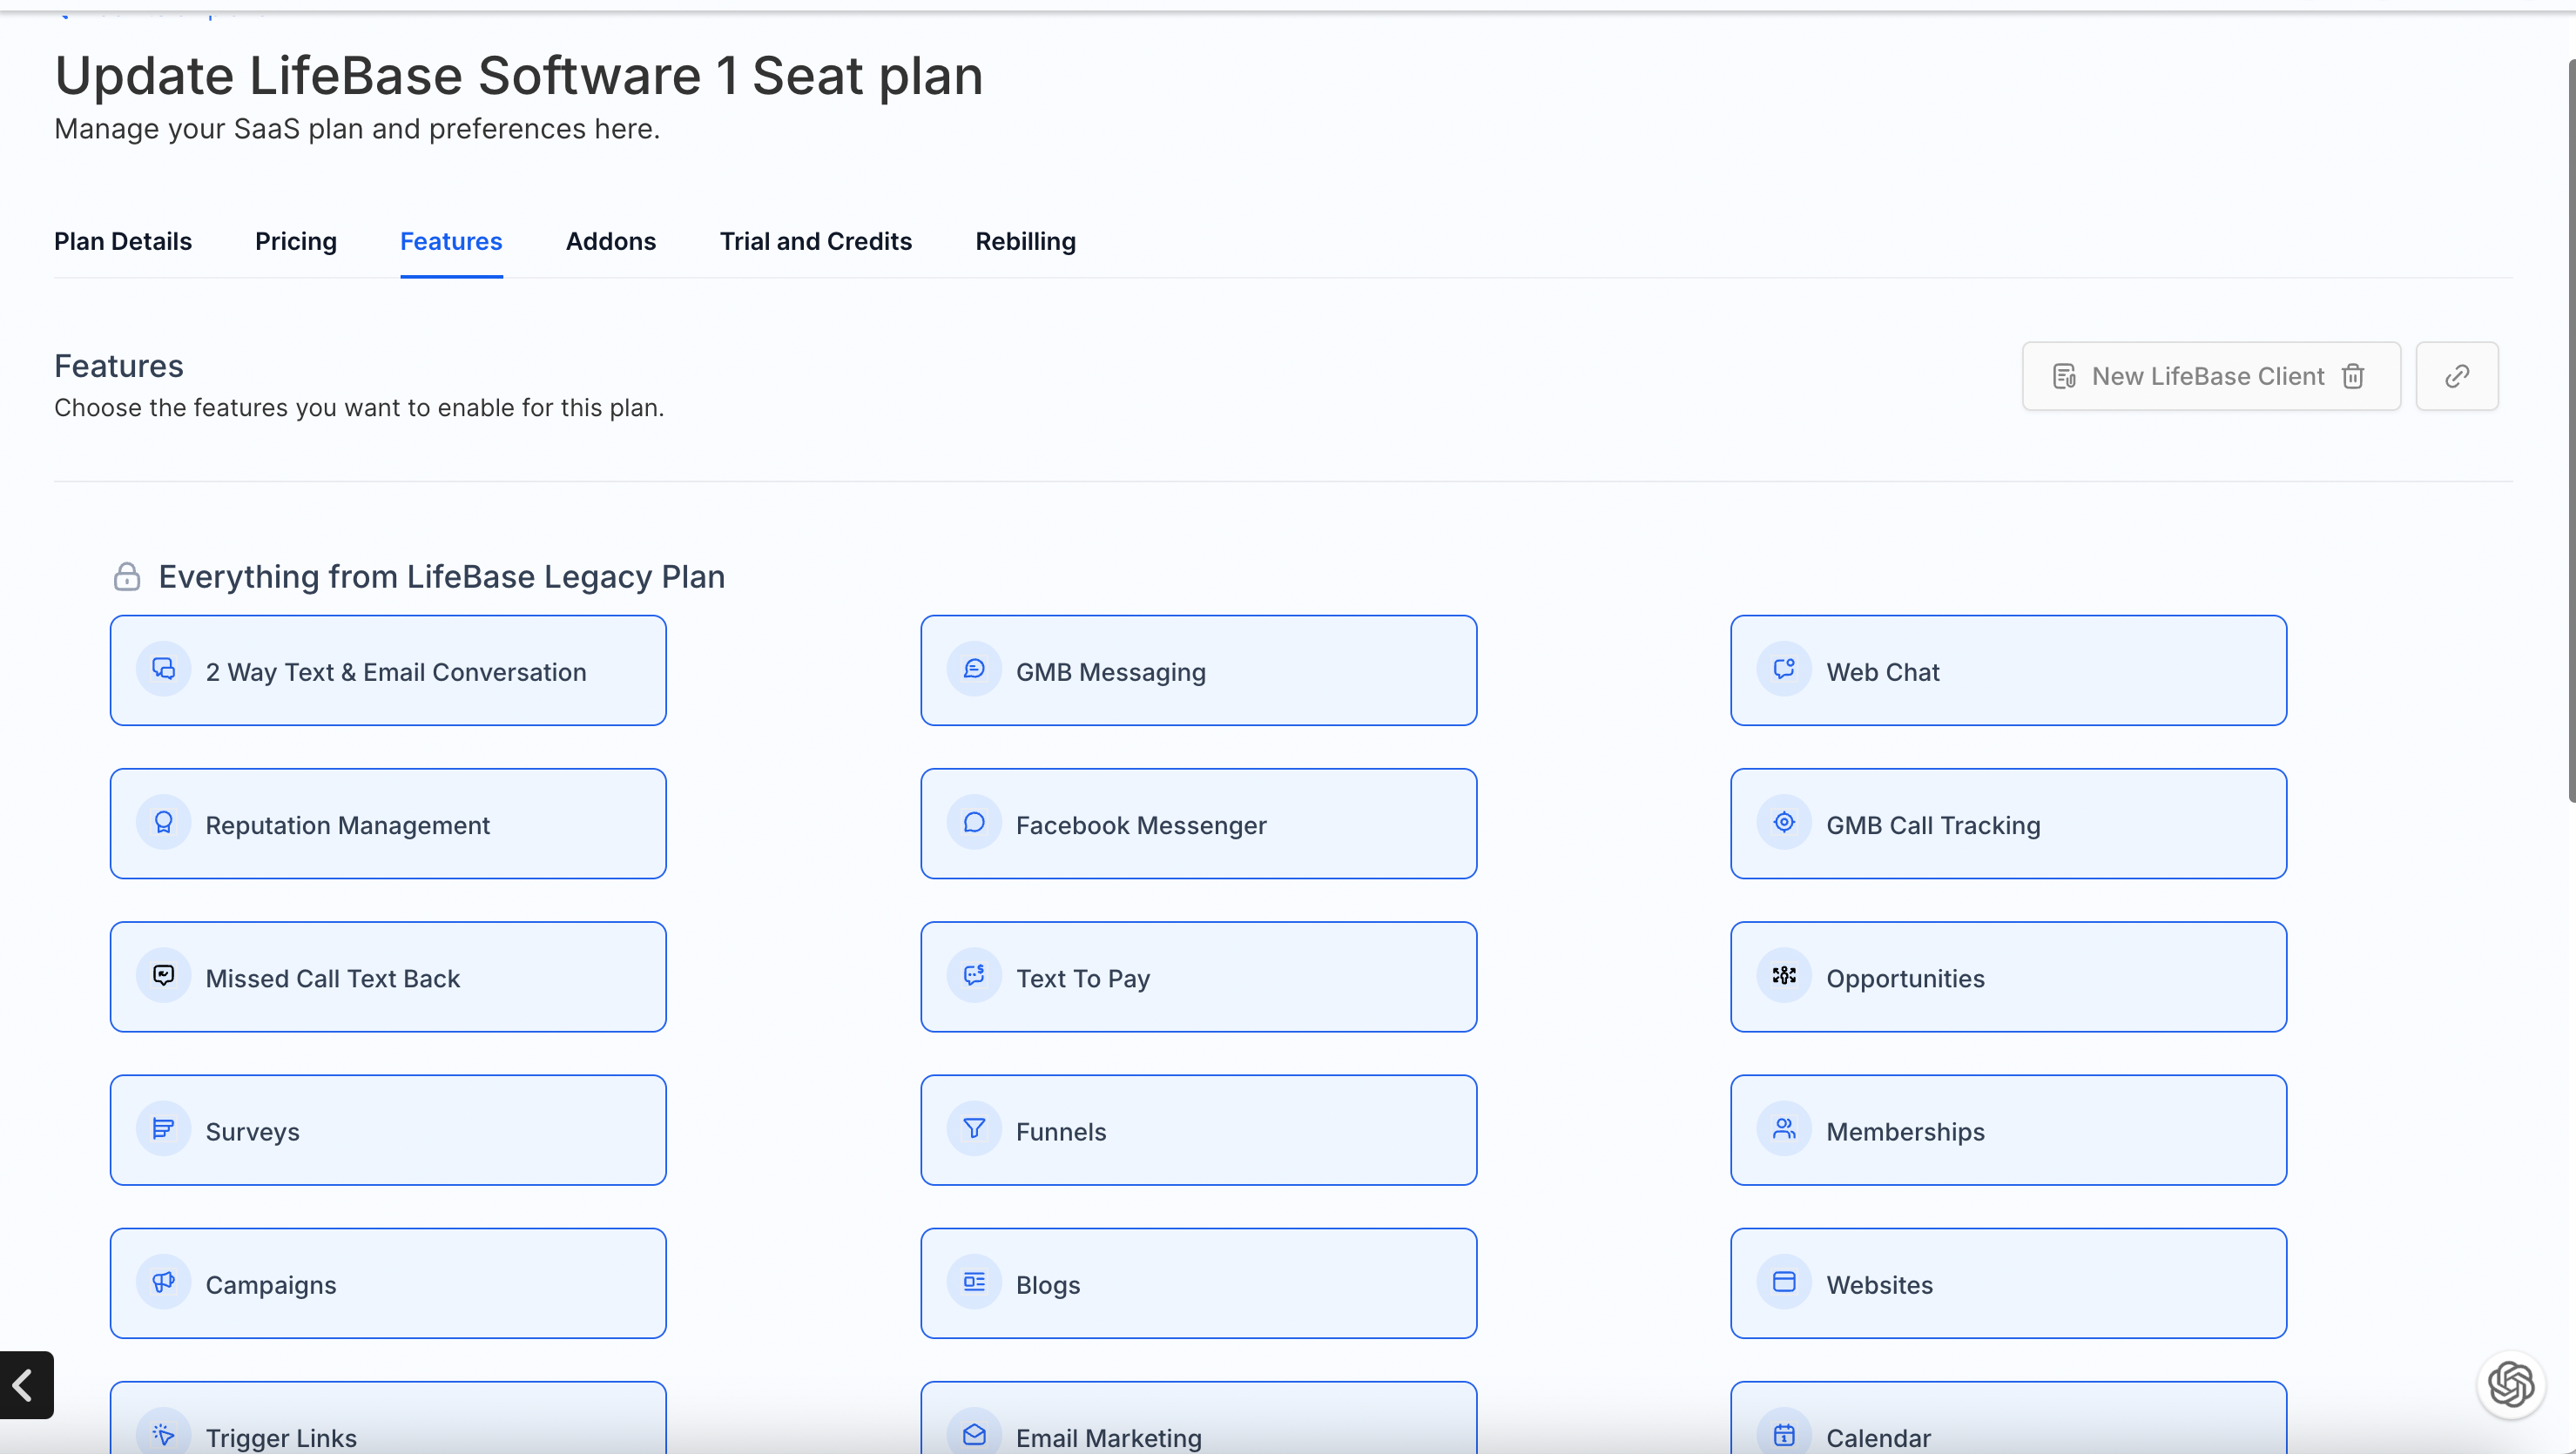Select the Surveys feature card

pos(388,1130)
